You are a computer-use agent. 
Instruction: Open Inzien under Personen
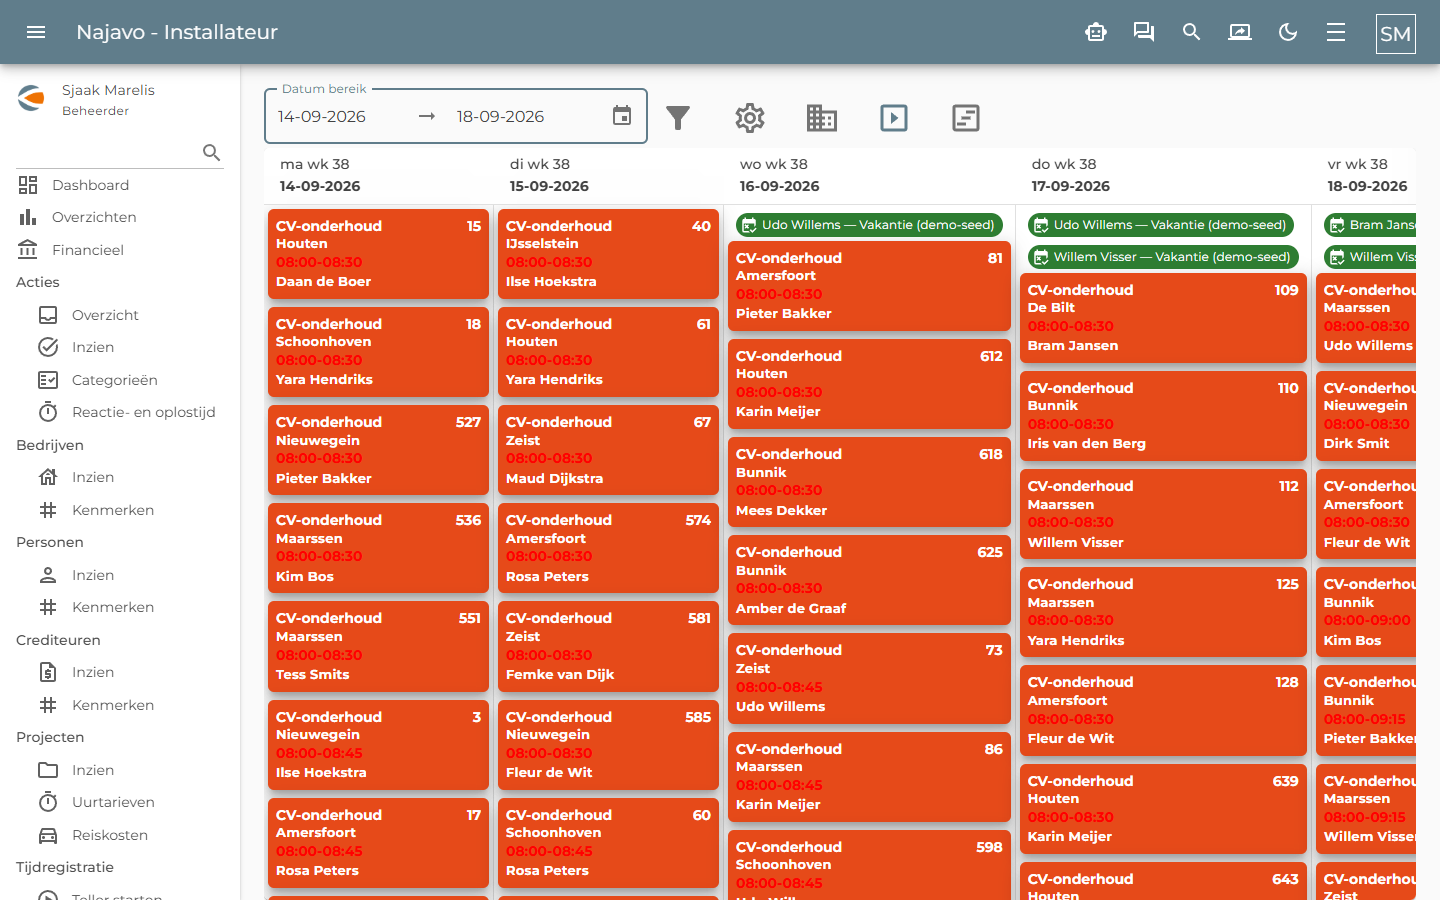point(130,575)
